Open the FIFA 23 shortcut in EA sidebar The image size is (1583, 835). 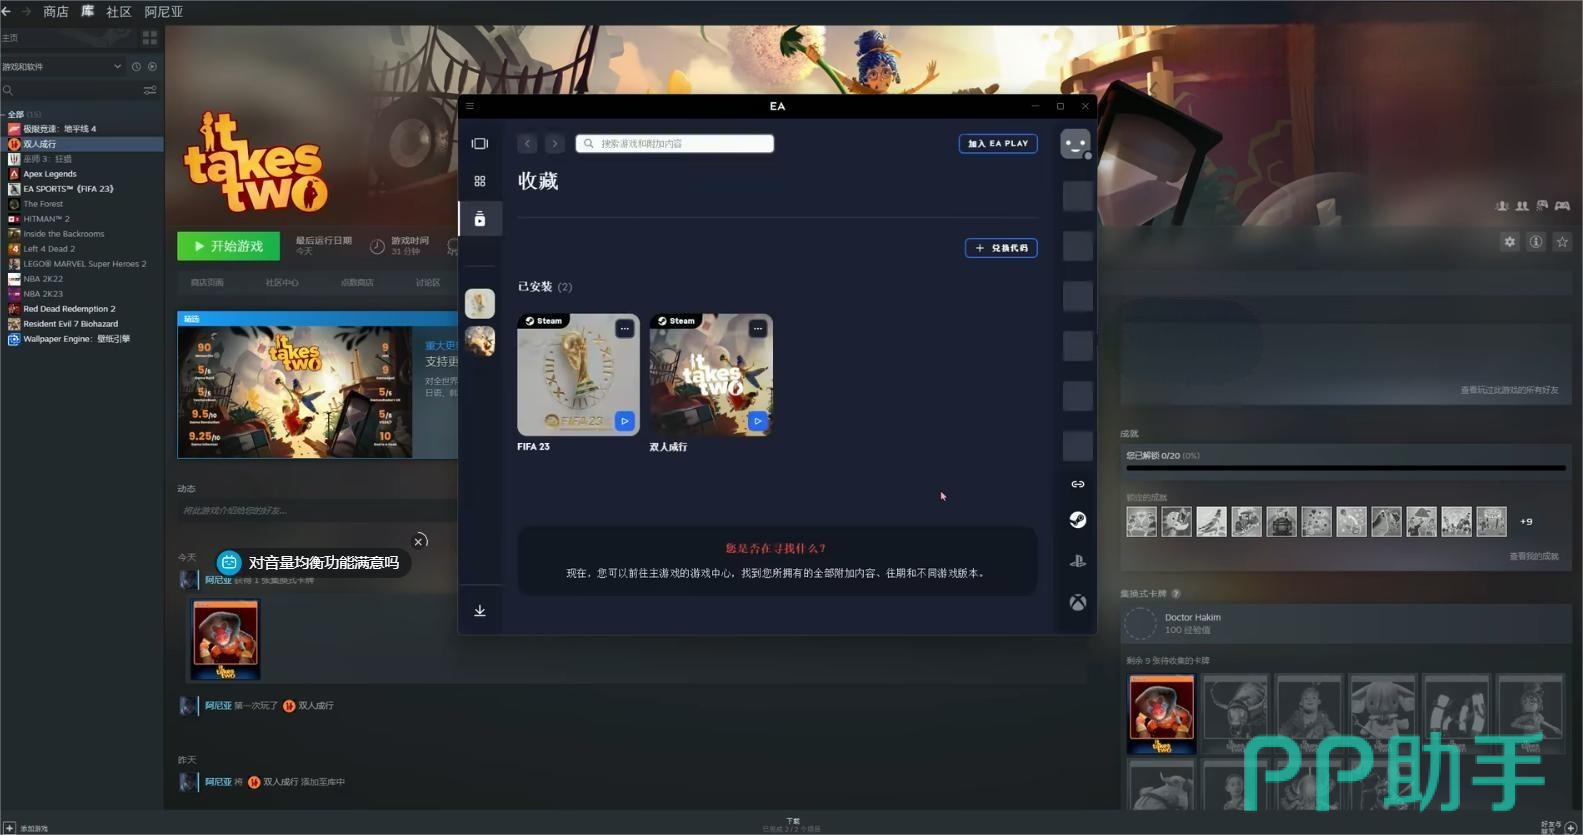[480, 303]
